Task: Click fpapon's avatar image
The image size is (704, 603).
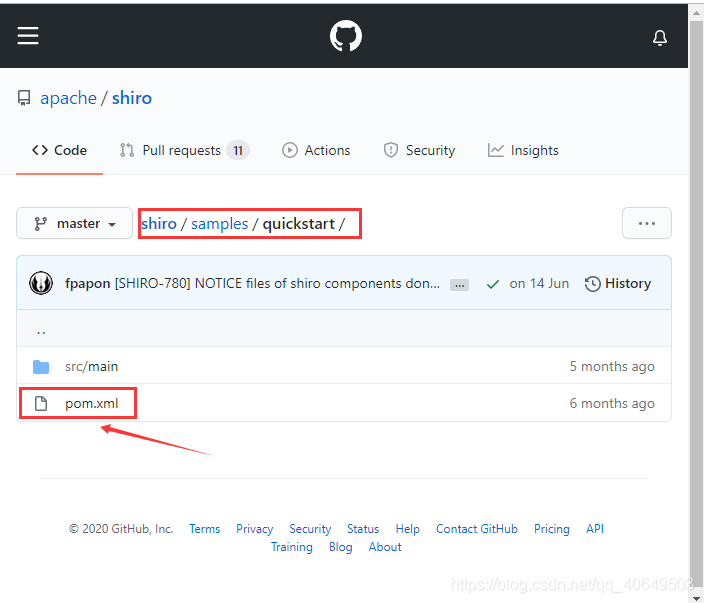Action: 41,283
